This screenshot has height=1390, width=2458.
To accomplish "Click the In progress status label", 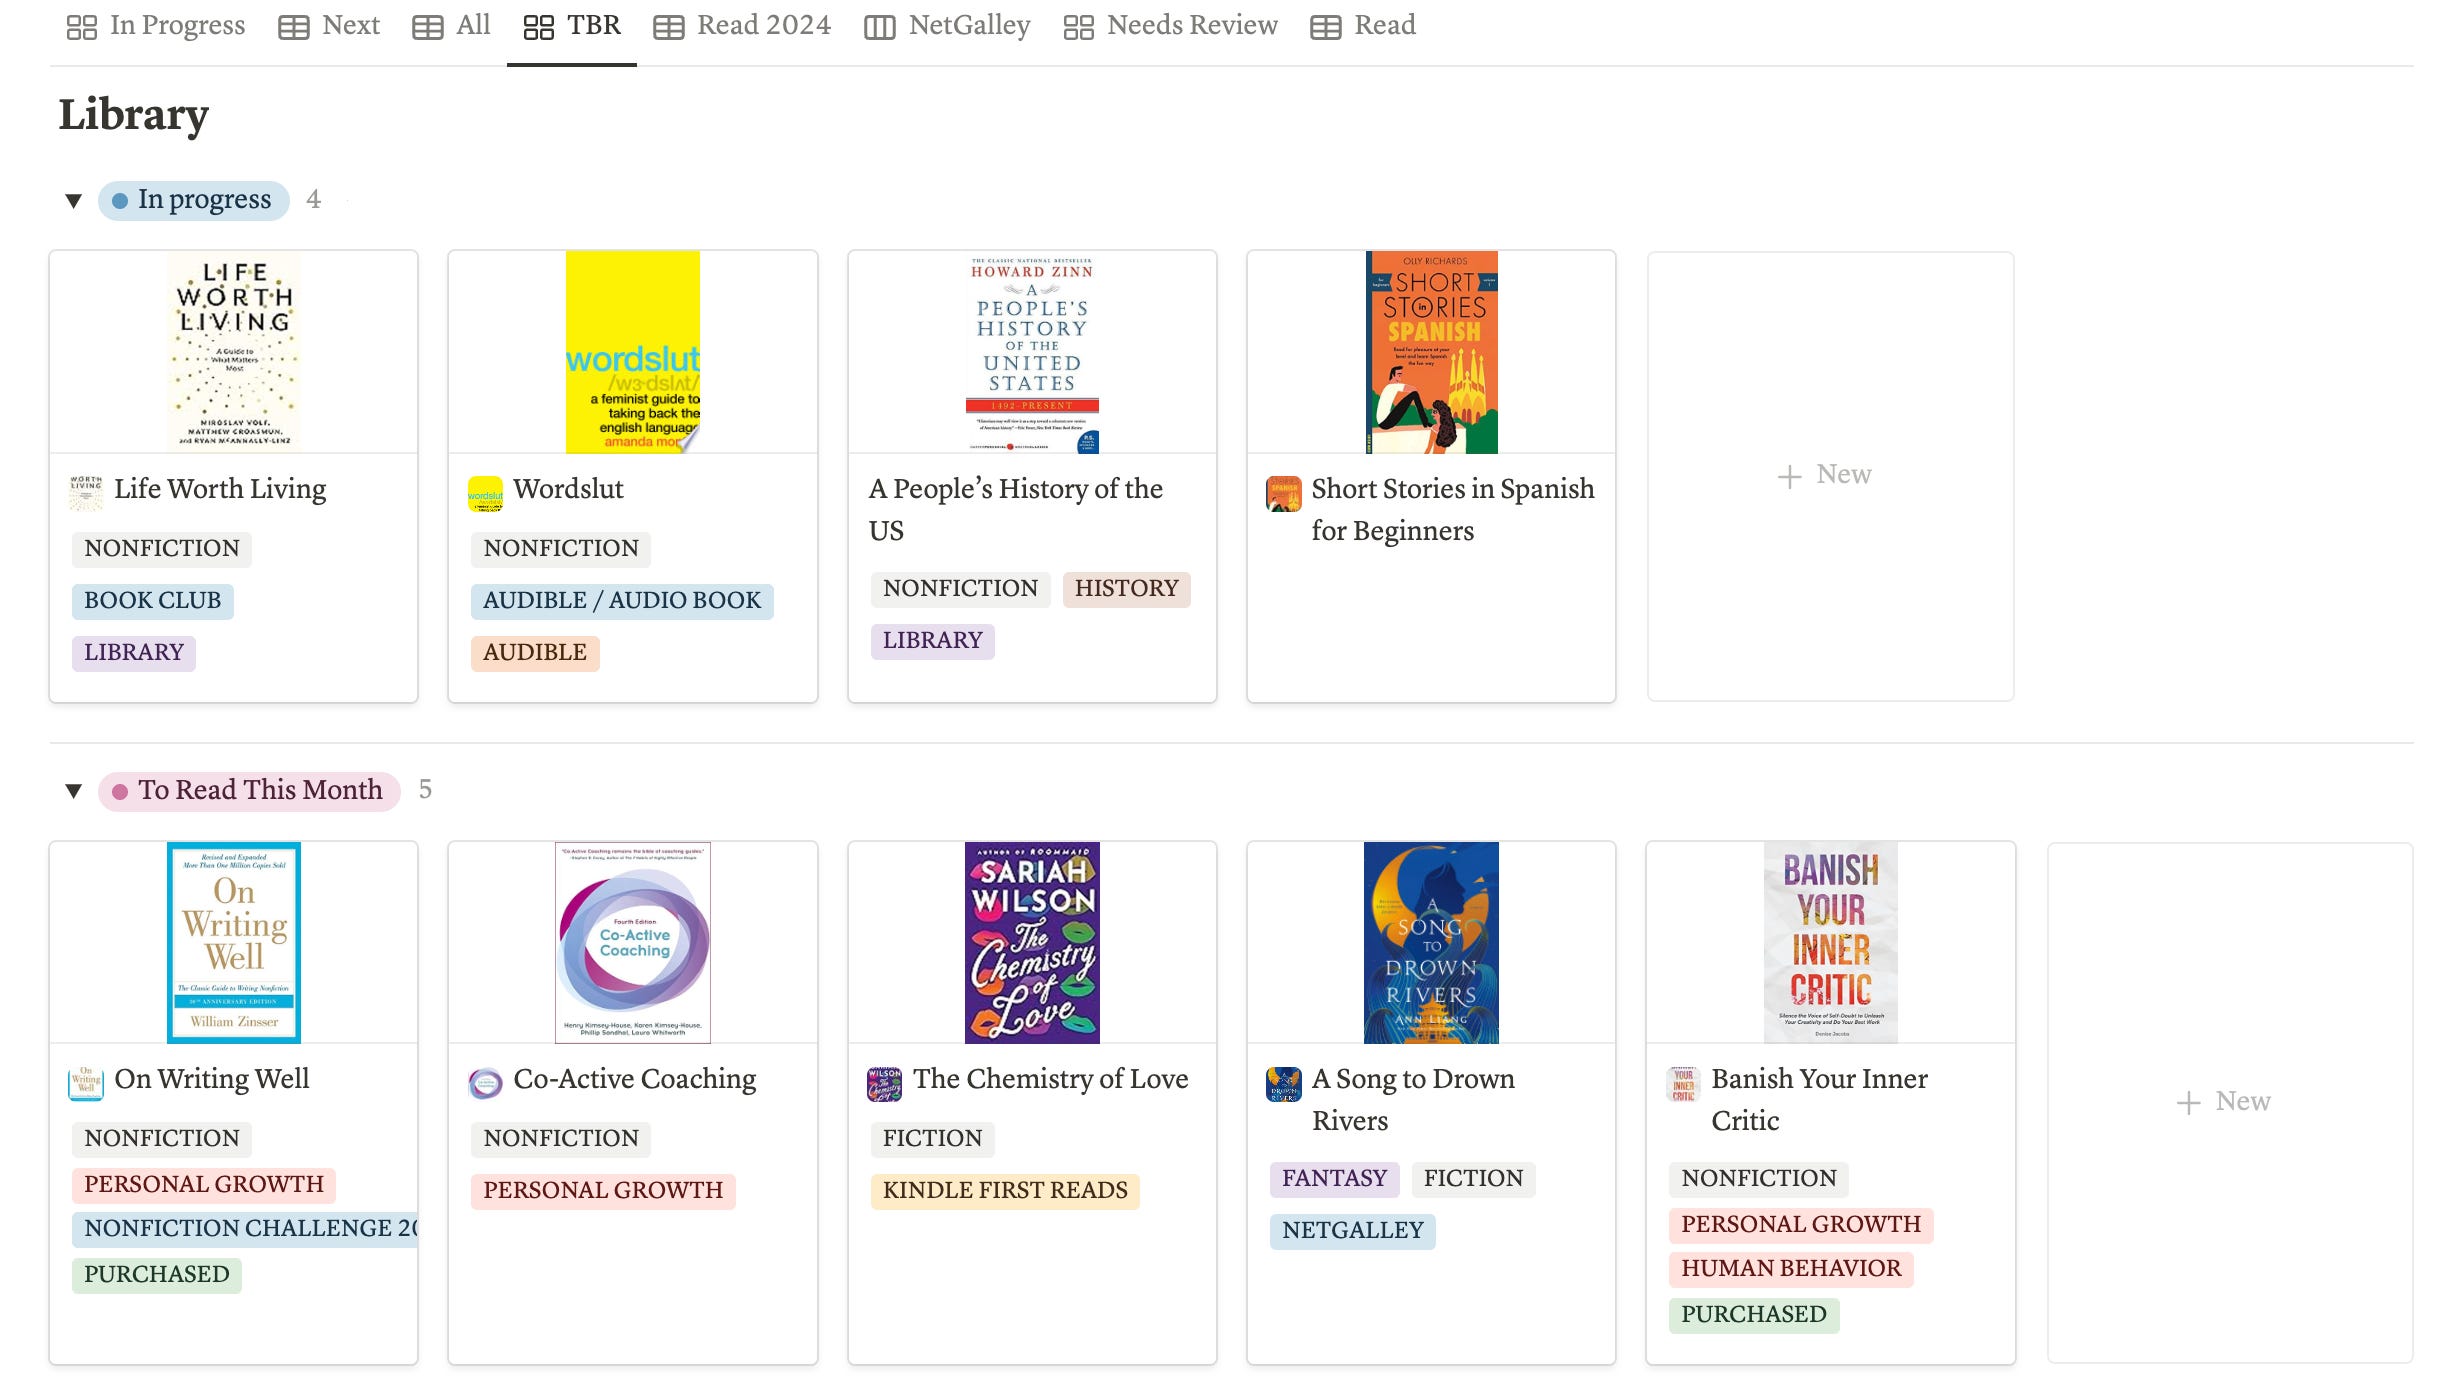I will pyautogui.click(x=194, y=200).
